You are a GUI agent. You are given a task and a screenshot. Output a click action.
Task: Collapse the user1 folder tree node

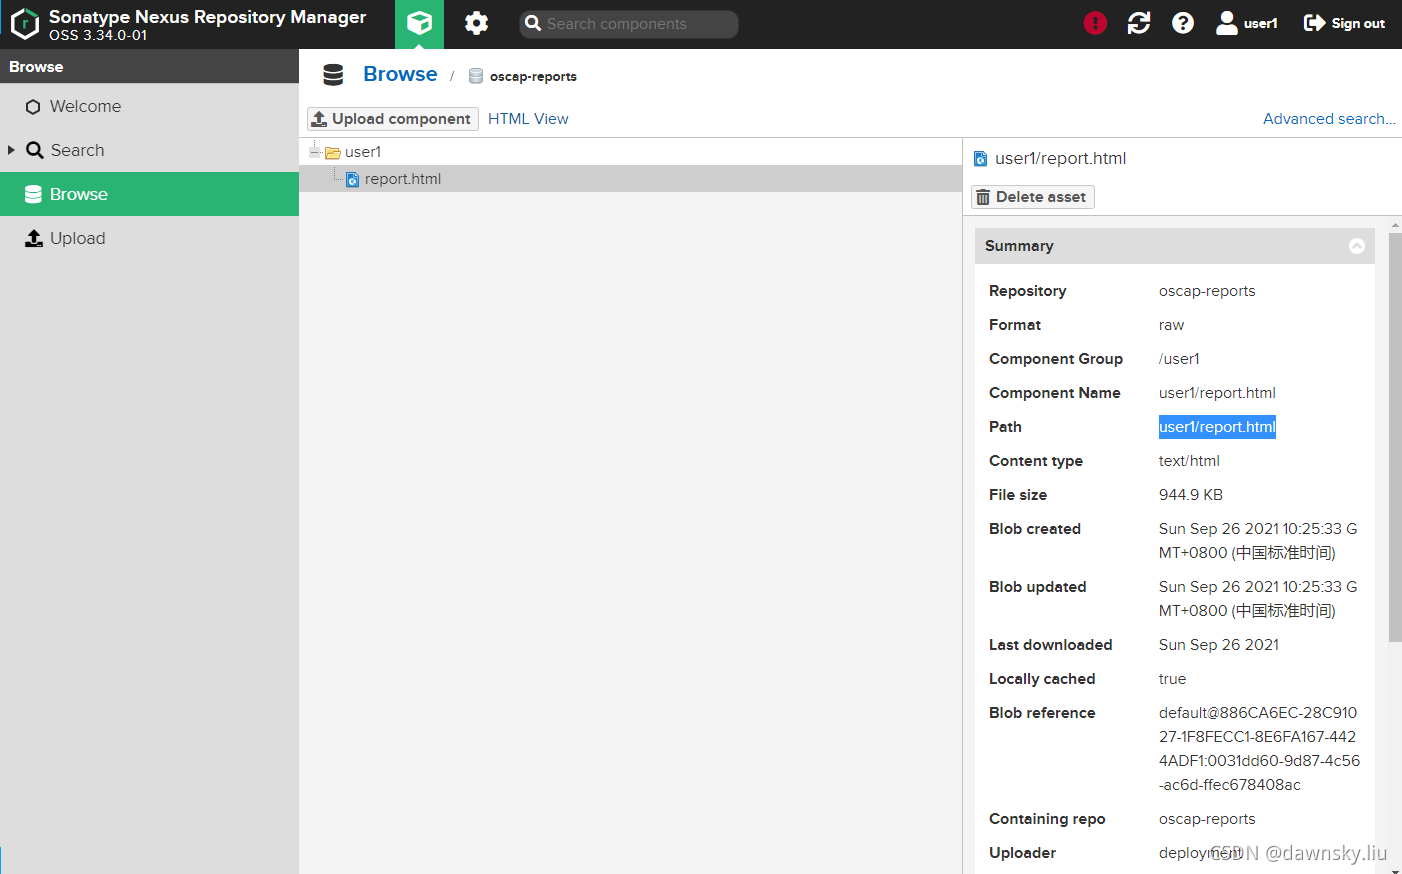click(x=314, y=151)
